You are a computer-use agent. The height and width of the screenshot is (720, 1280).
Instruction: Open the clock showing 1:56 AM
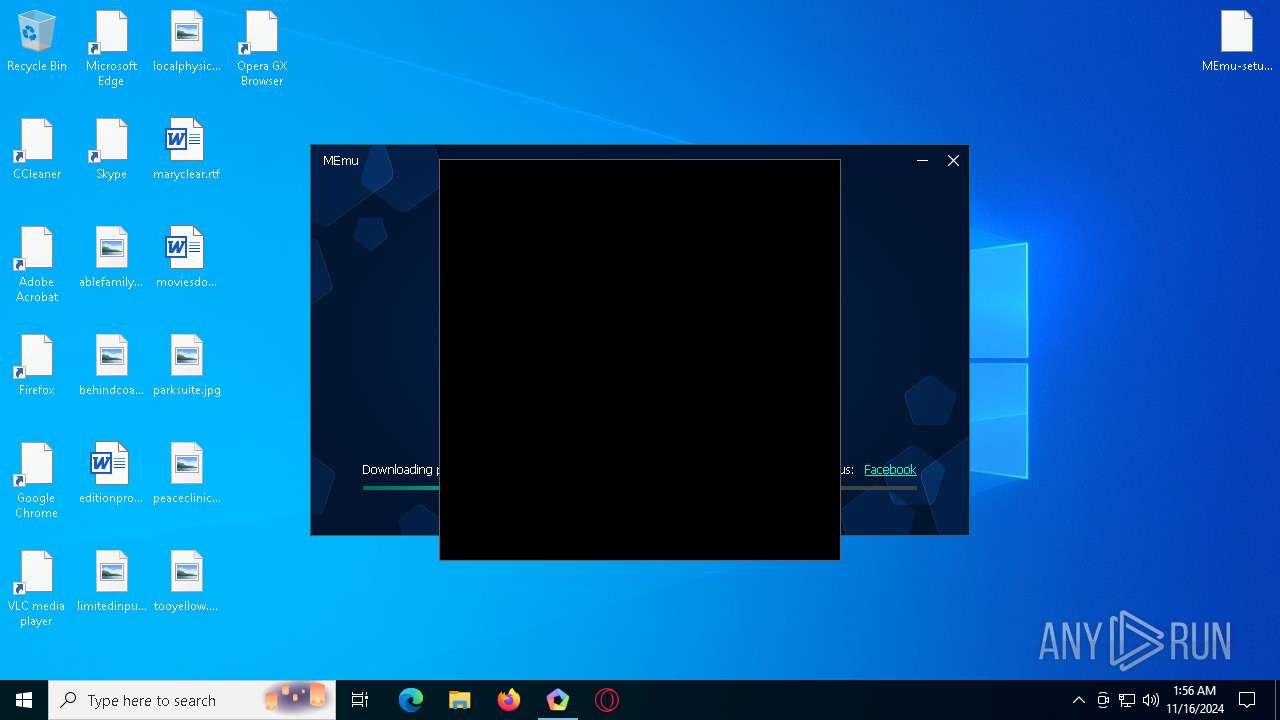click(1195, 700)
